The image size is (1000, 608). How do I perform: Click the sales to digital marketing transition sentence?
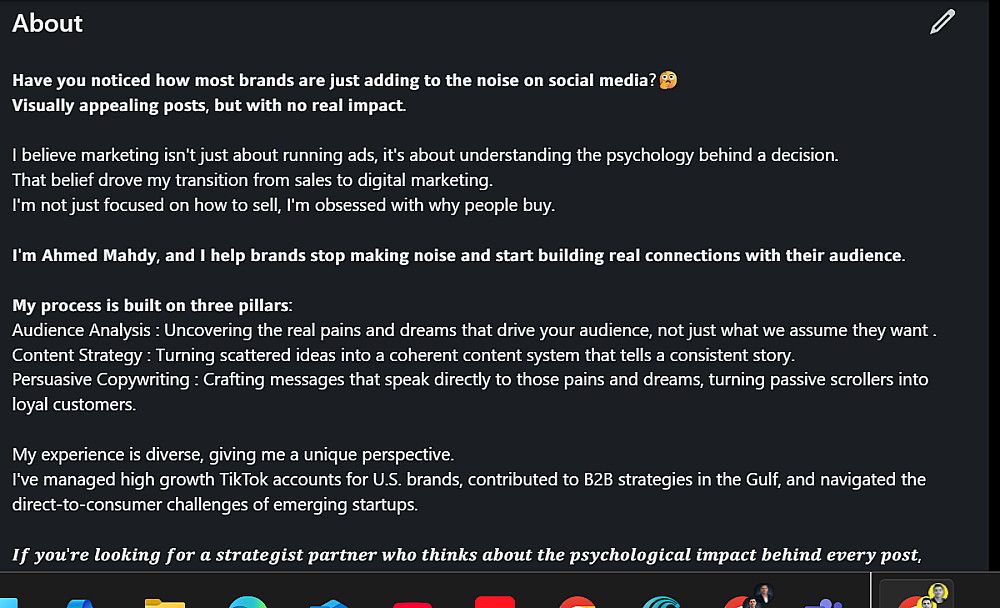253,180
